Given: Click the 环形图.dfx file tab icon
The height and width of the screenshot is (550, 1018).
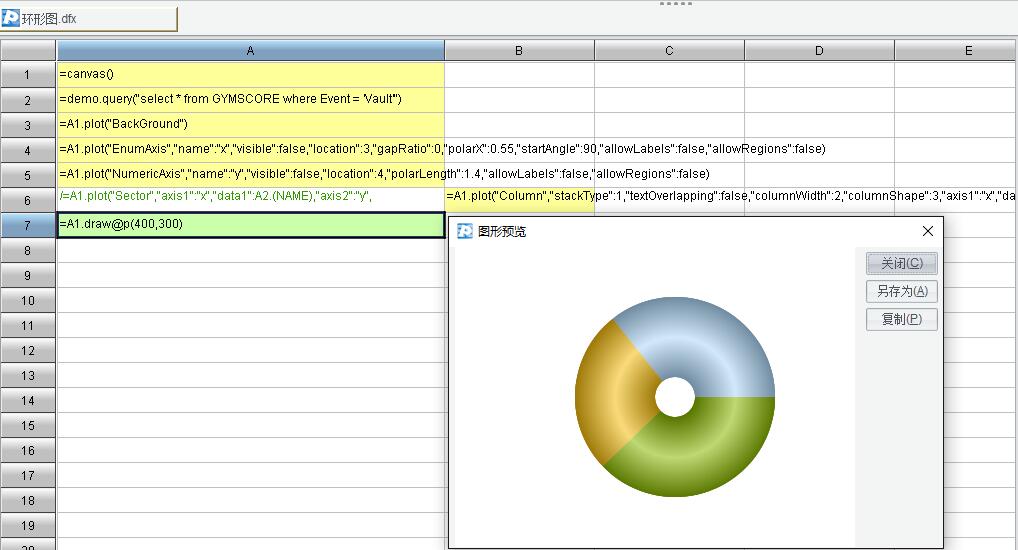Looking at the screenshot, I should point(11,18).
